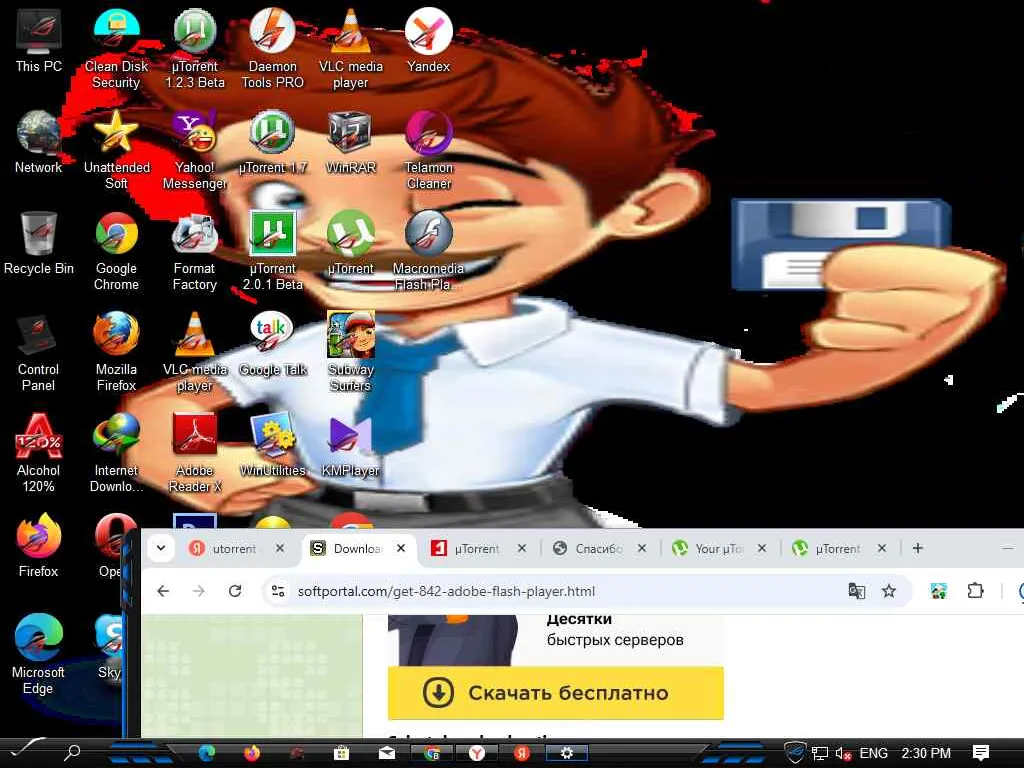Go back in the browser
This screenshot has height=768, width=1024.
coord(163,591)
